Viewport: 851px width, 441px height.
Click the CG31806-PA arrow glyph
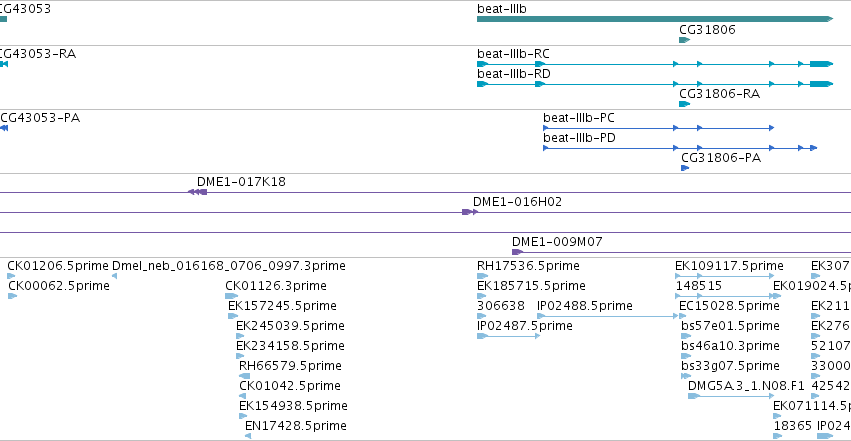coord(685,168)
